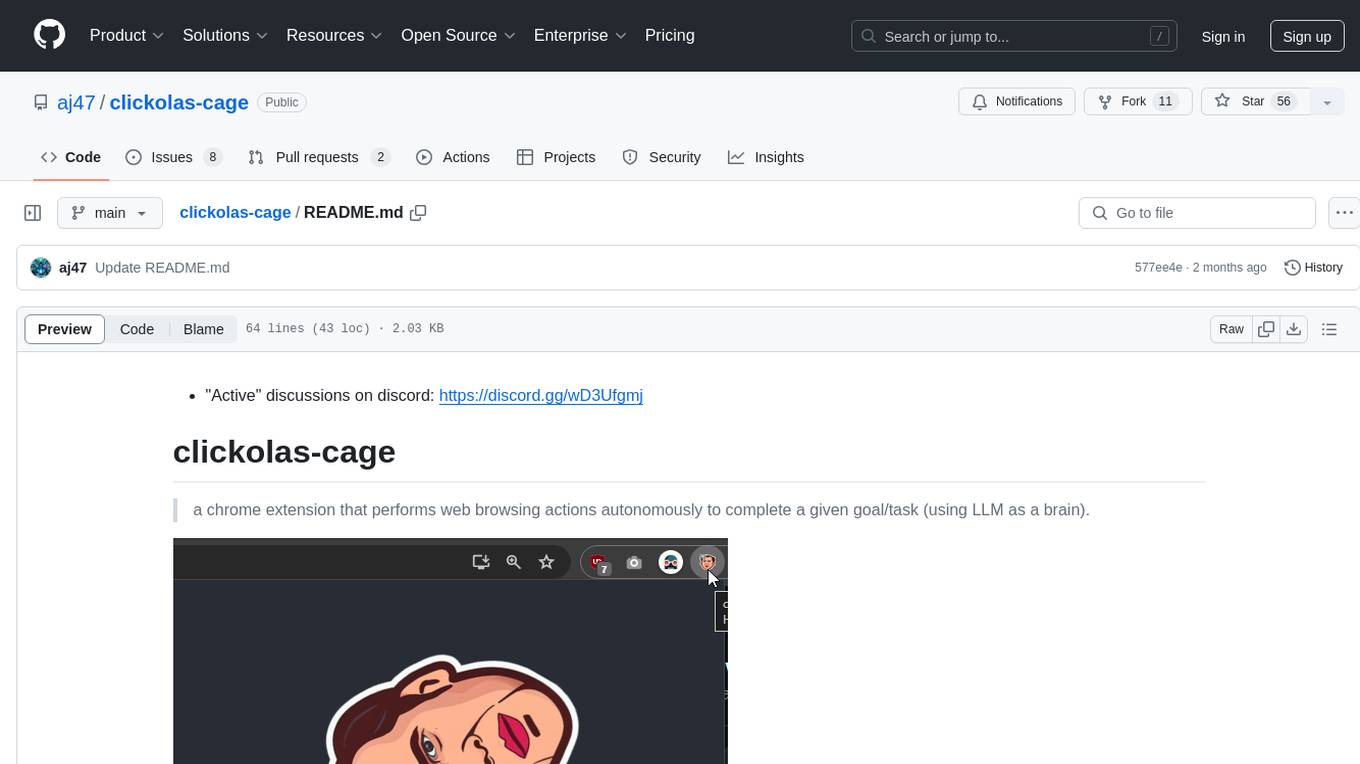
Task: Click the 64 lines file size text
Action: click(x=345, y=329)
